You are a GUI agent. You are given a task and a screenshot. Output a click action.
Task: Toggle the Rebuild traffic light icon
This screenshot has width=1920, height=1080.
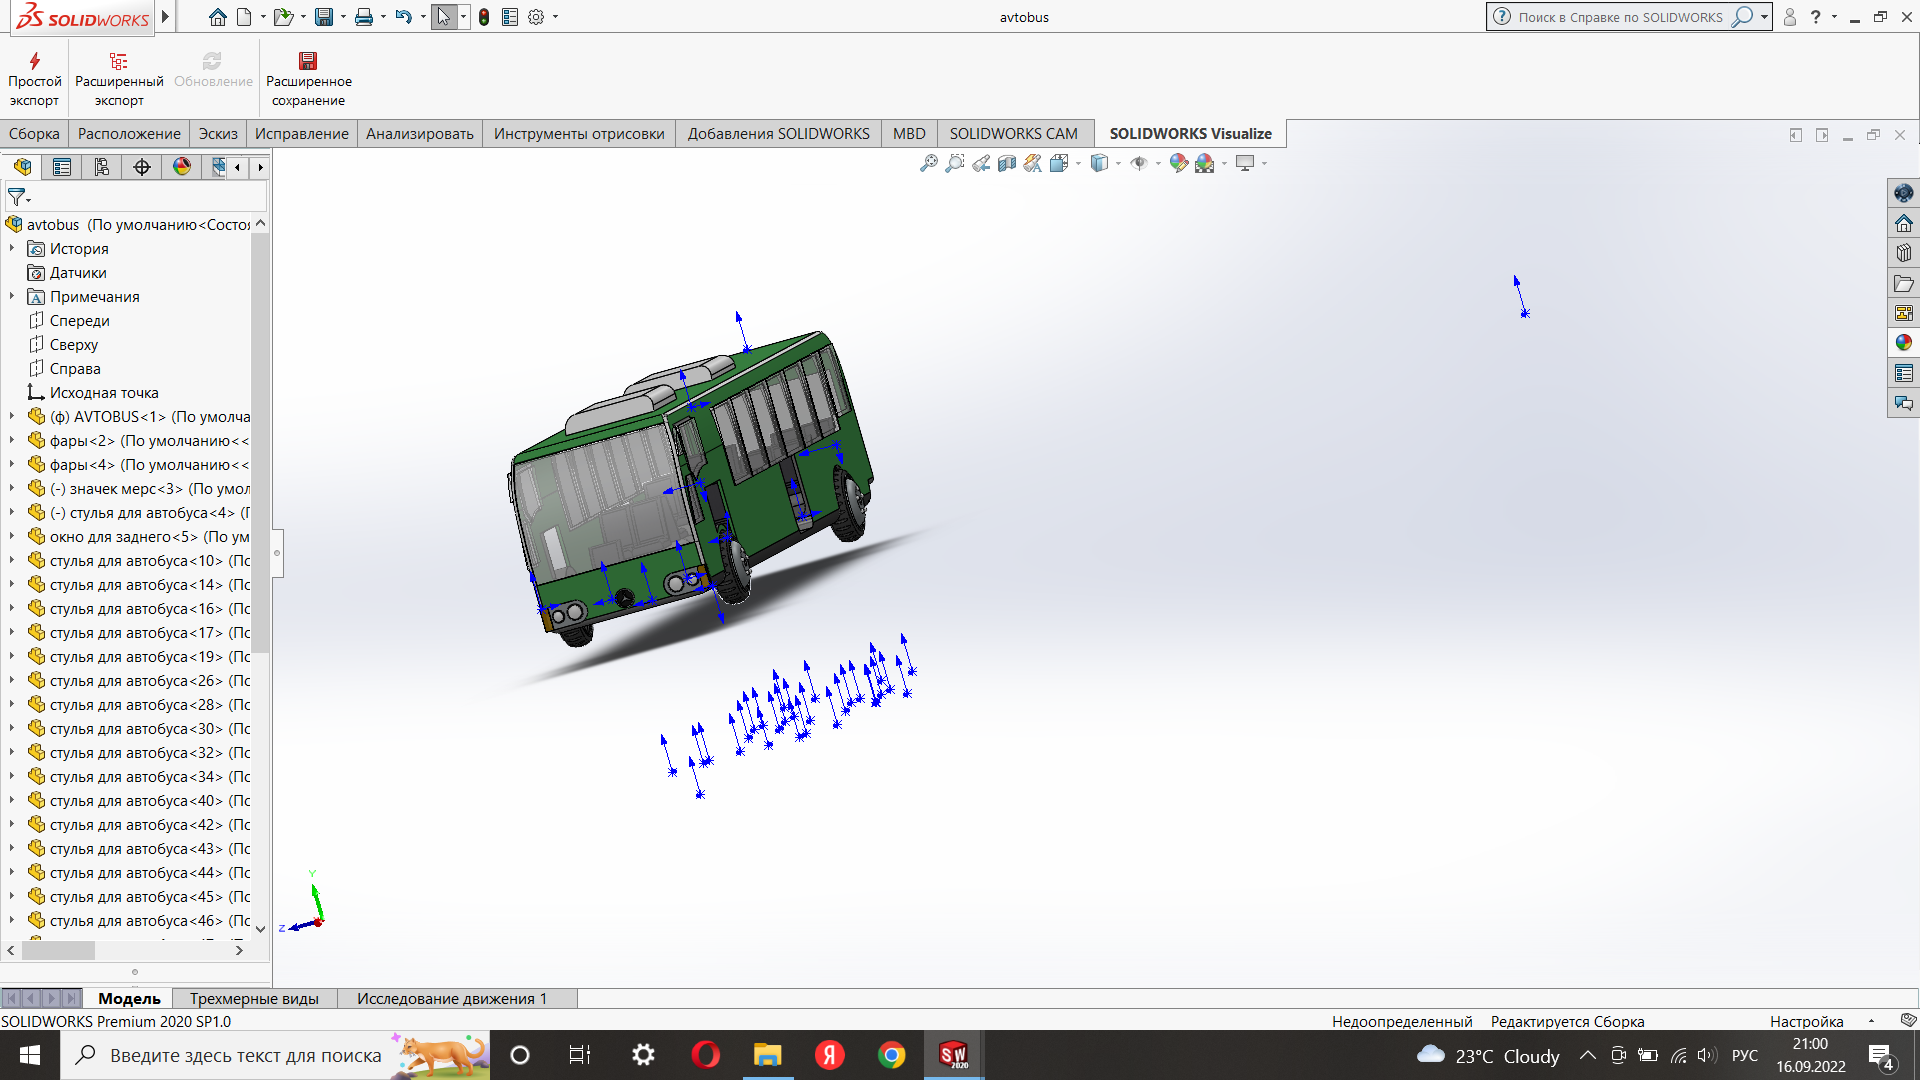click(484, 17)
